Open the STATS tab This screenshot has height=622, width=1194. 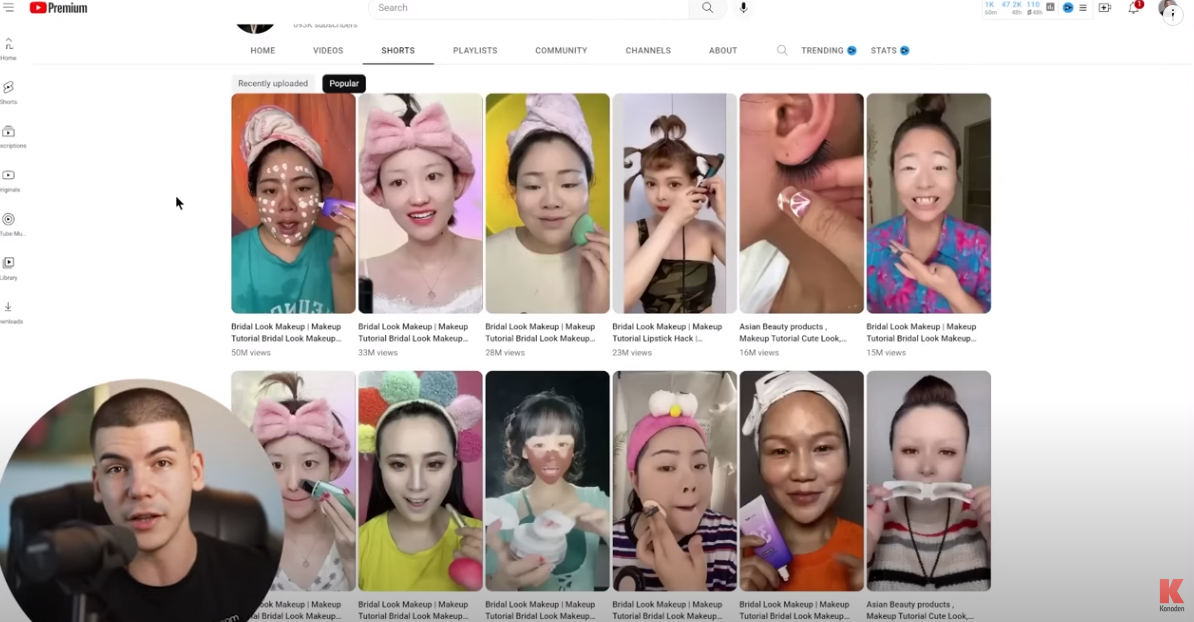tap(883, 50)
